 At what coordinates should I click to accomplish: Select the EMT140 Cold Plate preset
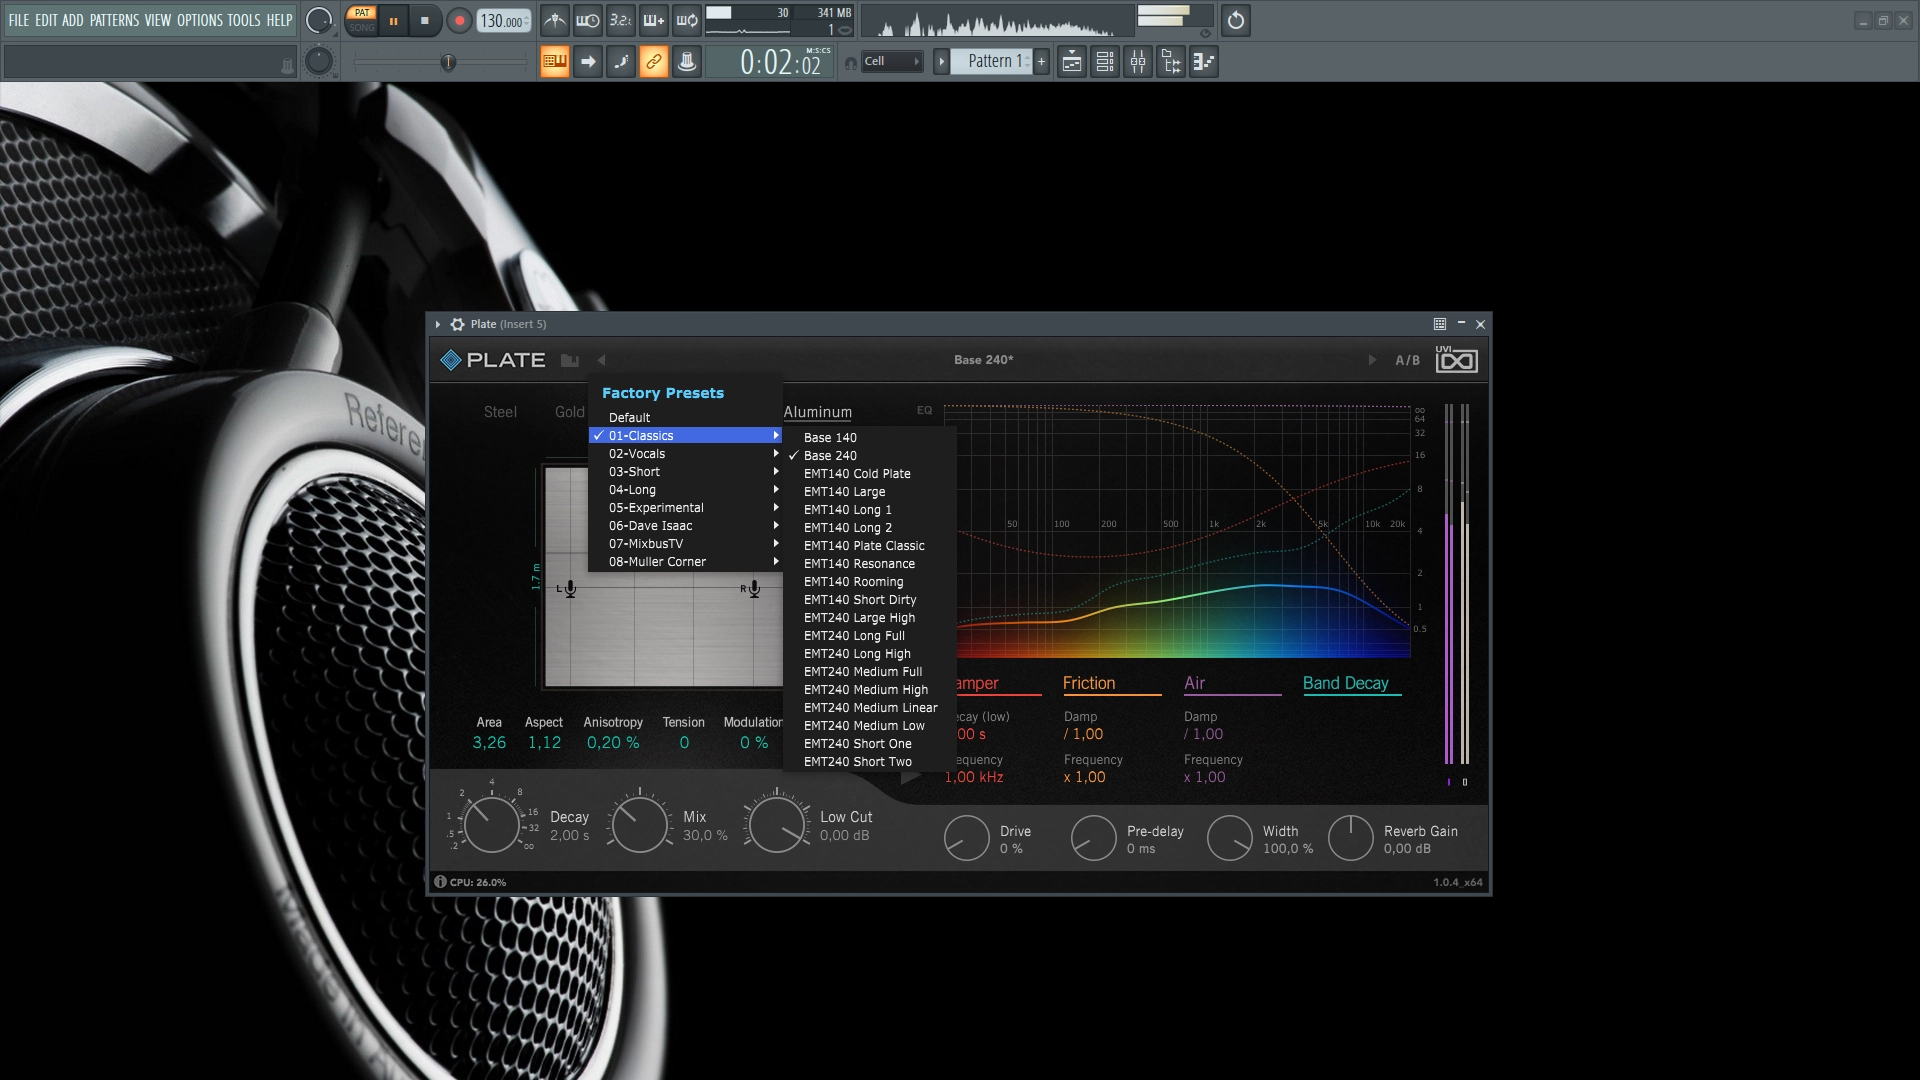(870, 474)
